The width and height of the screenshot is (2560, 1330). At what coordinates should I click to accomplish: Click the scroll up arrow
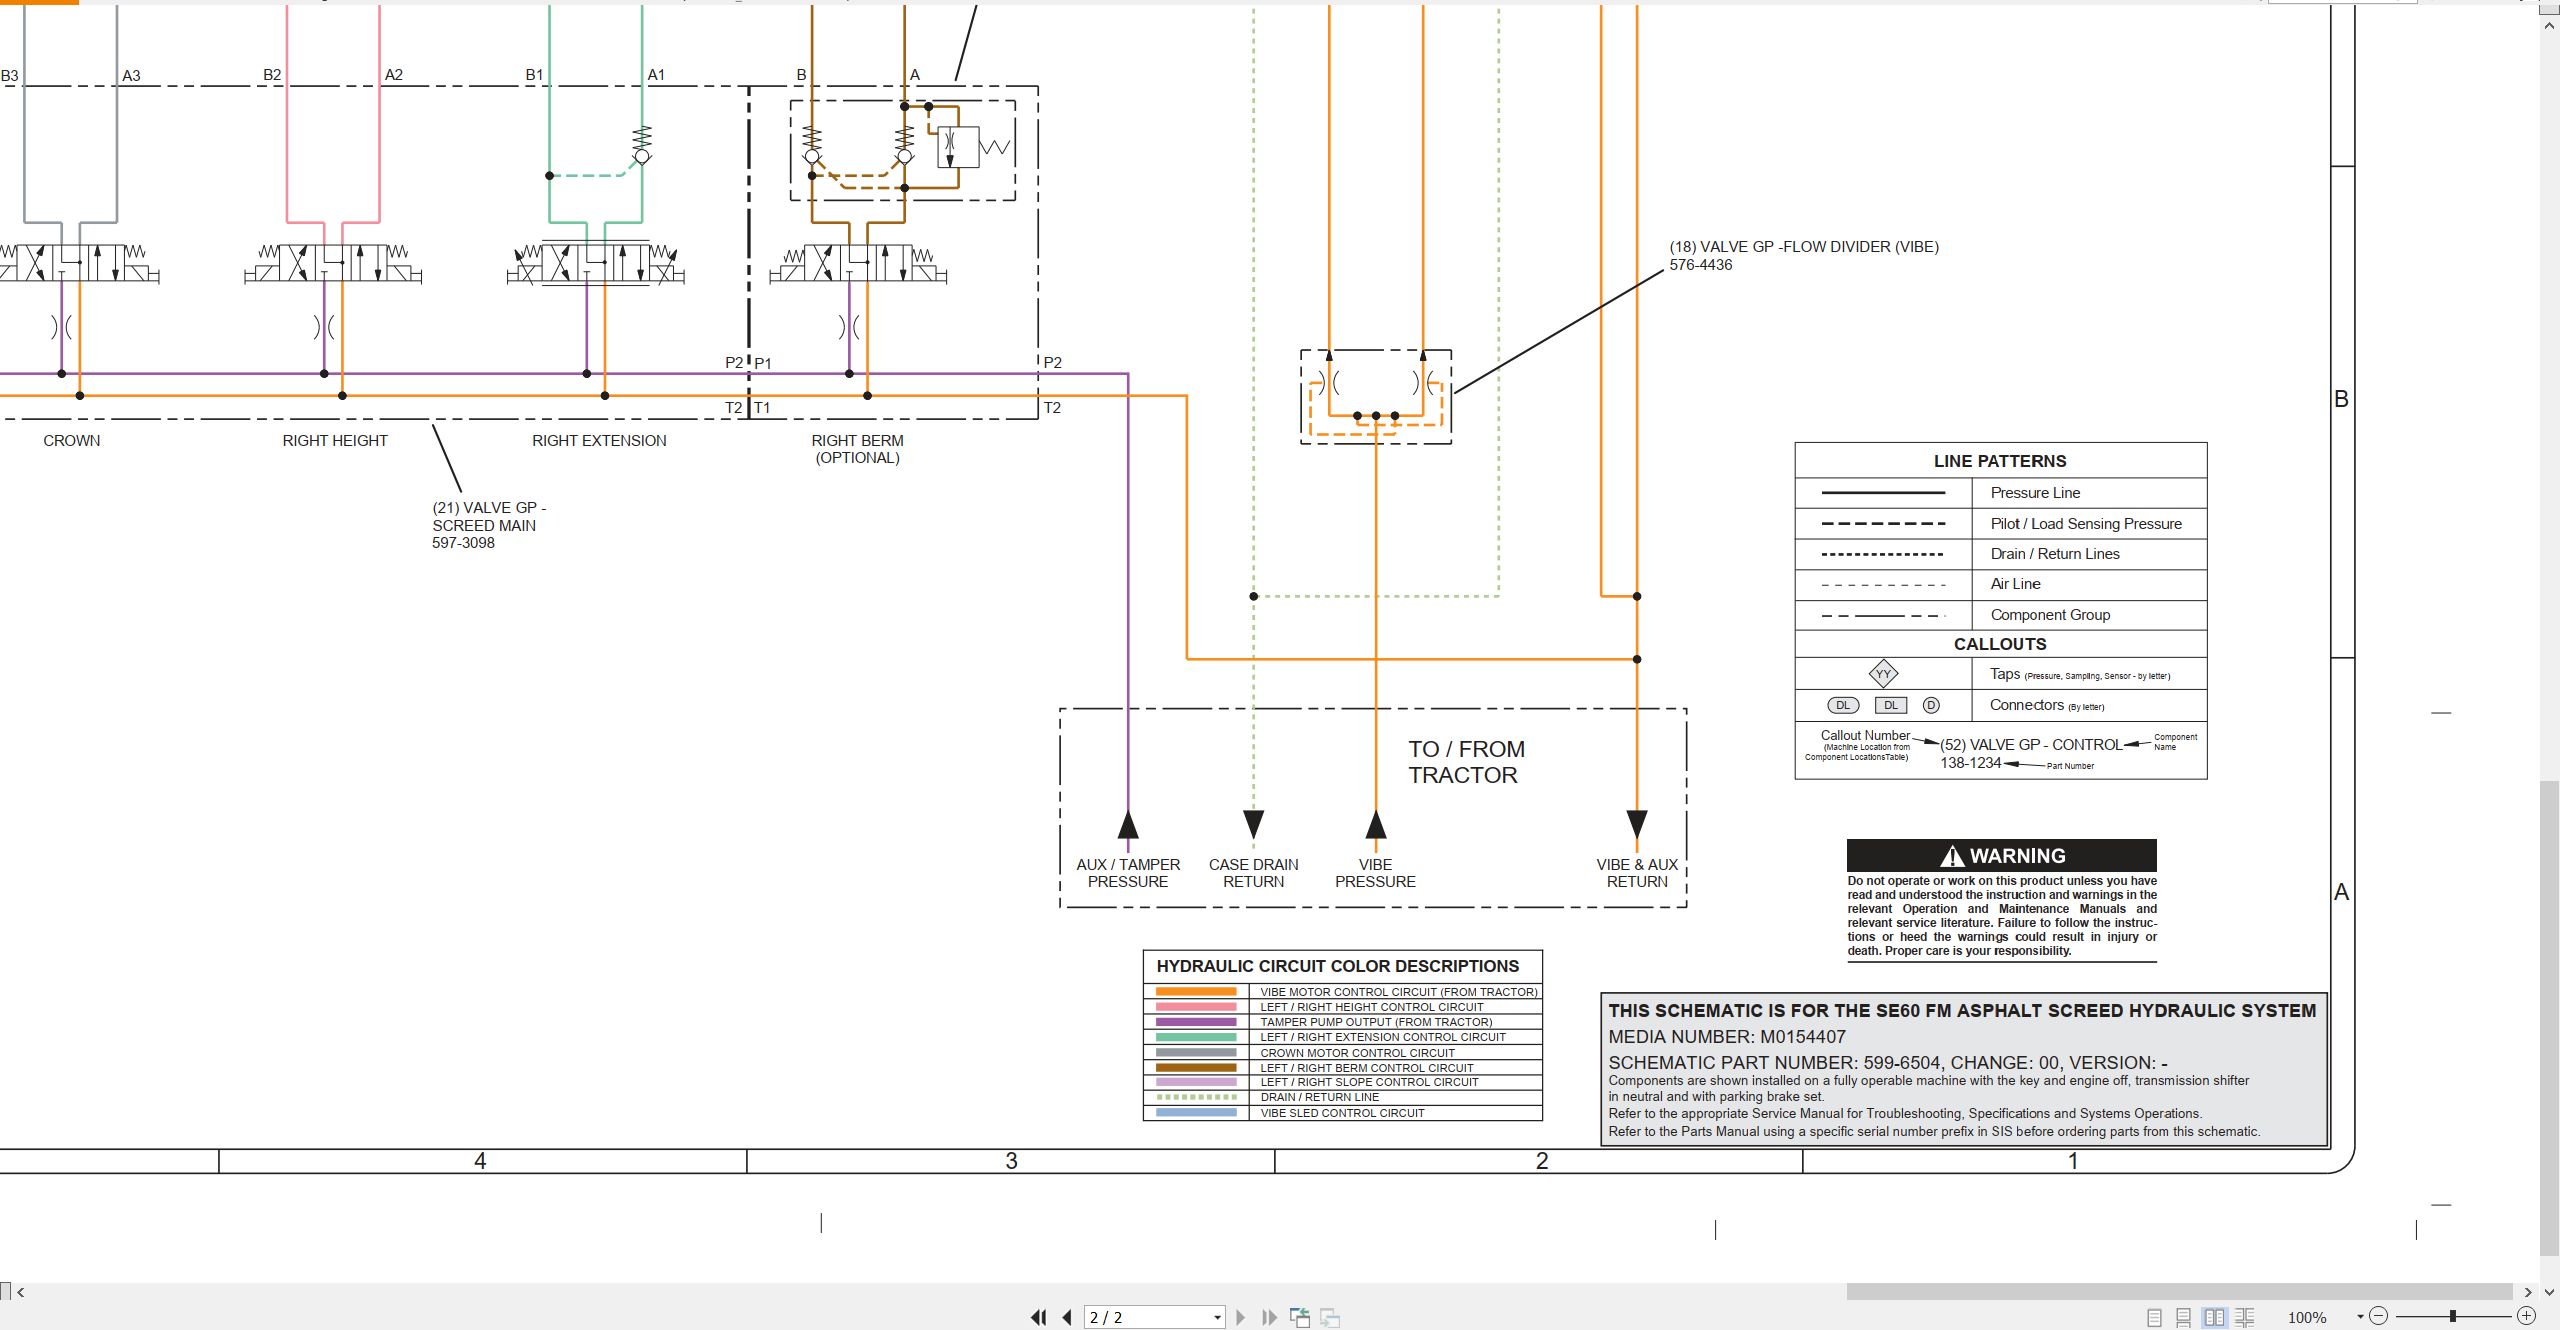pyautogui.click(x=2549, y=26)
